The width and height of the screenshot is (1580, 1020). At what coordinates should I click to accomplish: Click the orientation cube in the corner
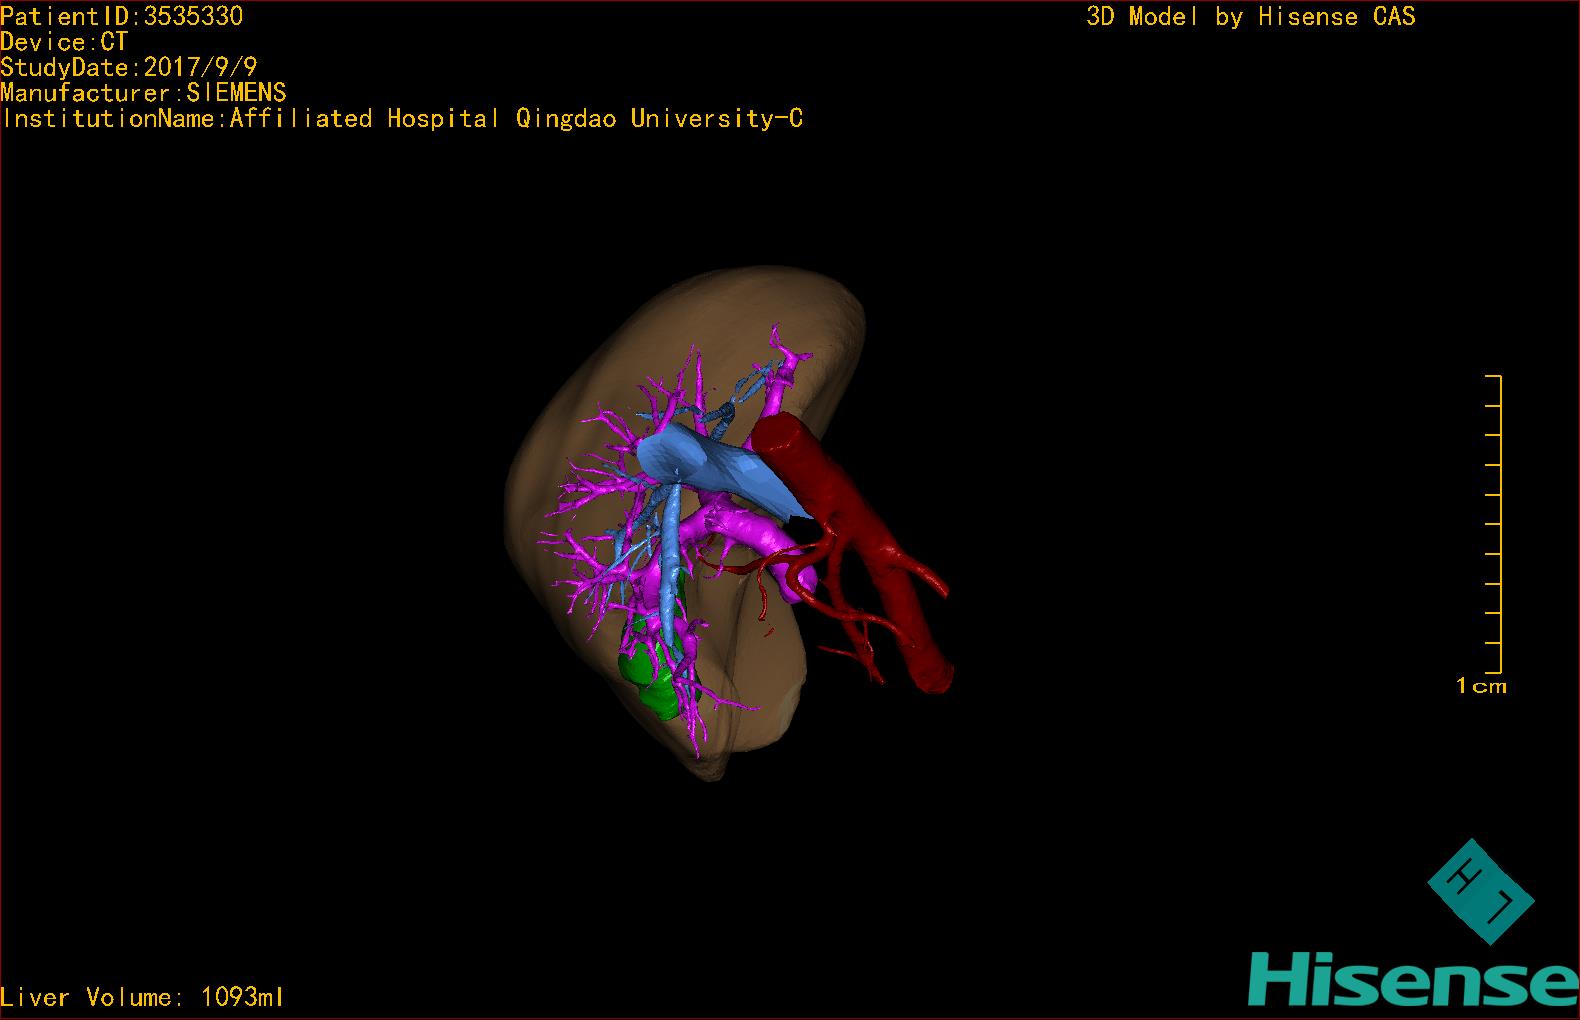coord(1481,891)
